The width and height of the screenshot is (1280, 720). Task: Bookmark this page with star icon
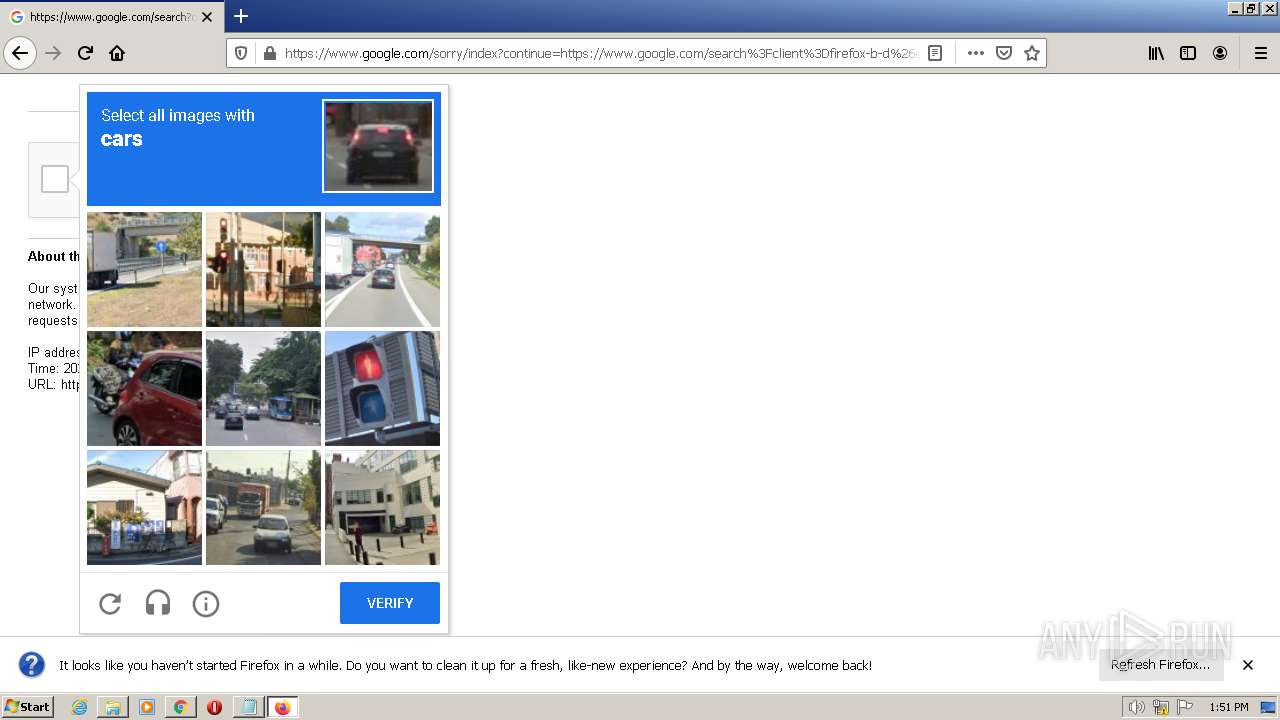tap(1032, 53)
